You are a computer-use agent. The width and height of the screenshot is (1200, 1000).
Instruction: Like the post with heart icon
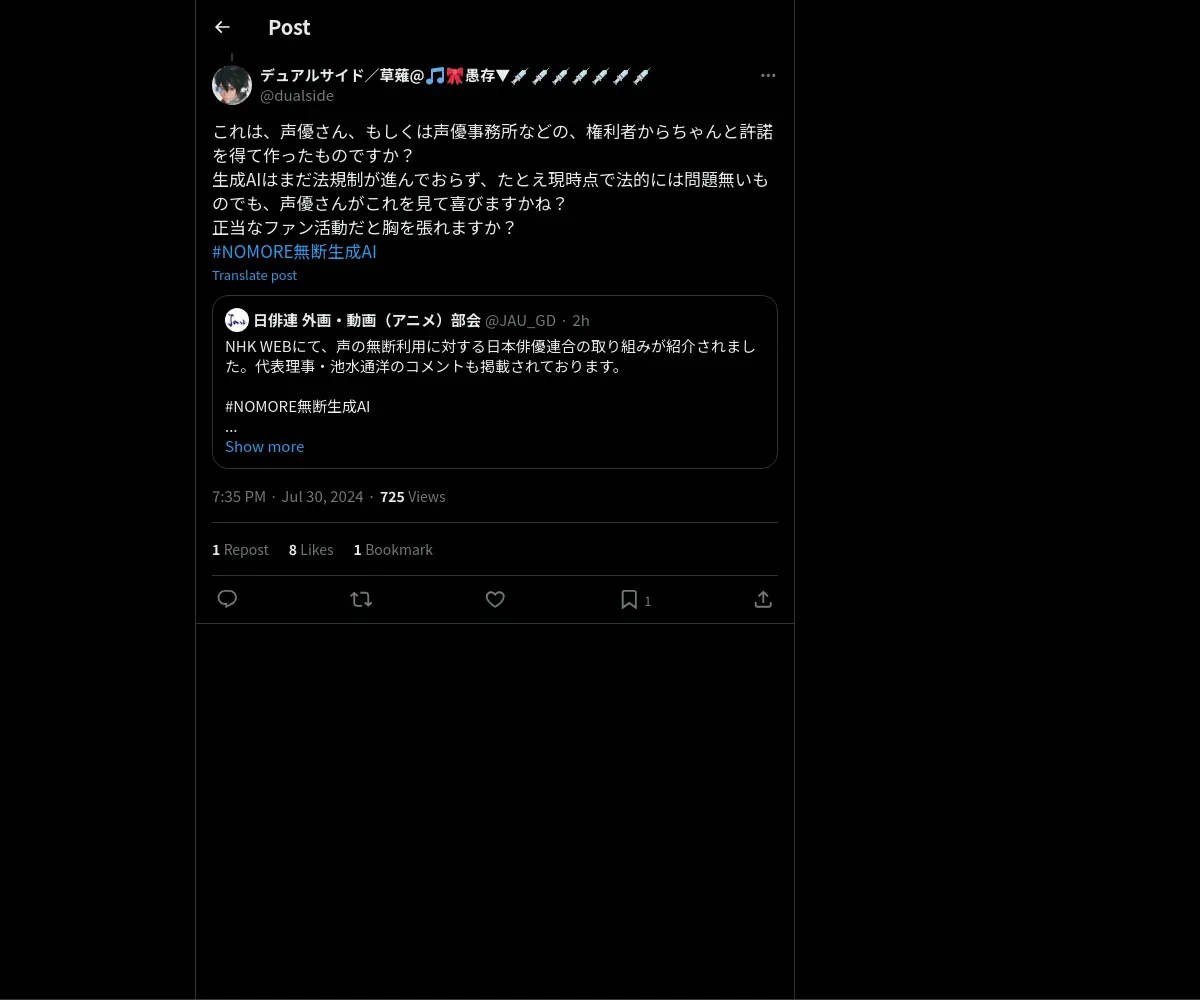(x=495, y=599)
